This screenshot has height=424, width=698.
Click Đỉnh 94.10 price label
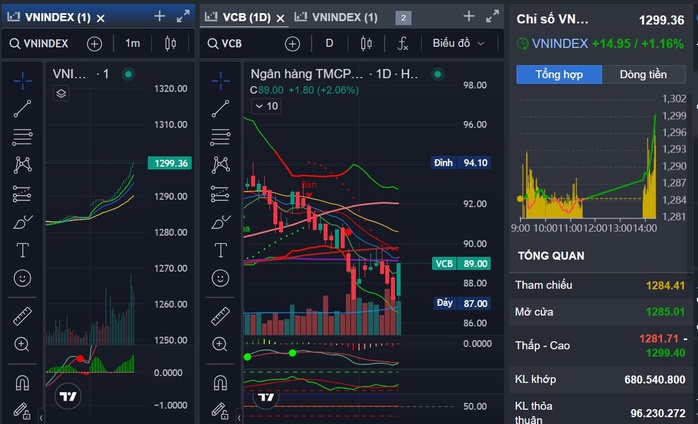[x=461, y=163]
